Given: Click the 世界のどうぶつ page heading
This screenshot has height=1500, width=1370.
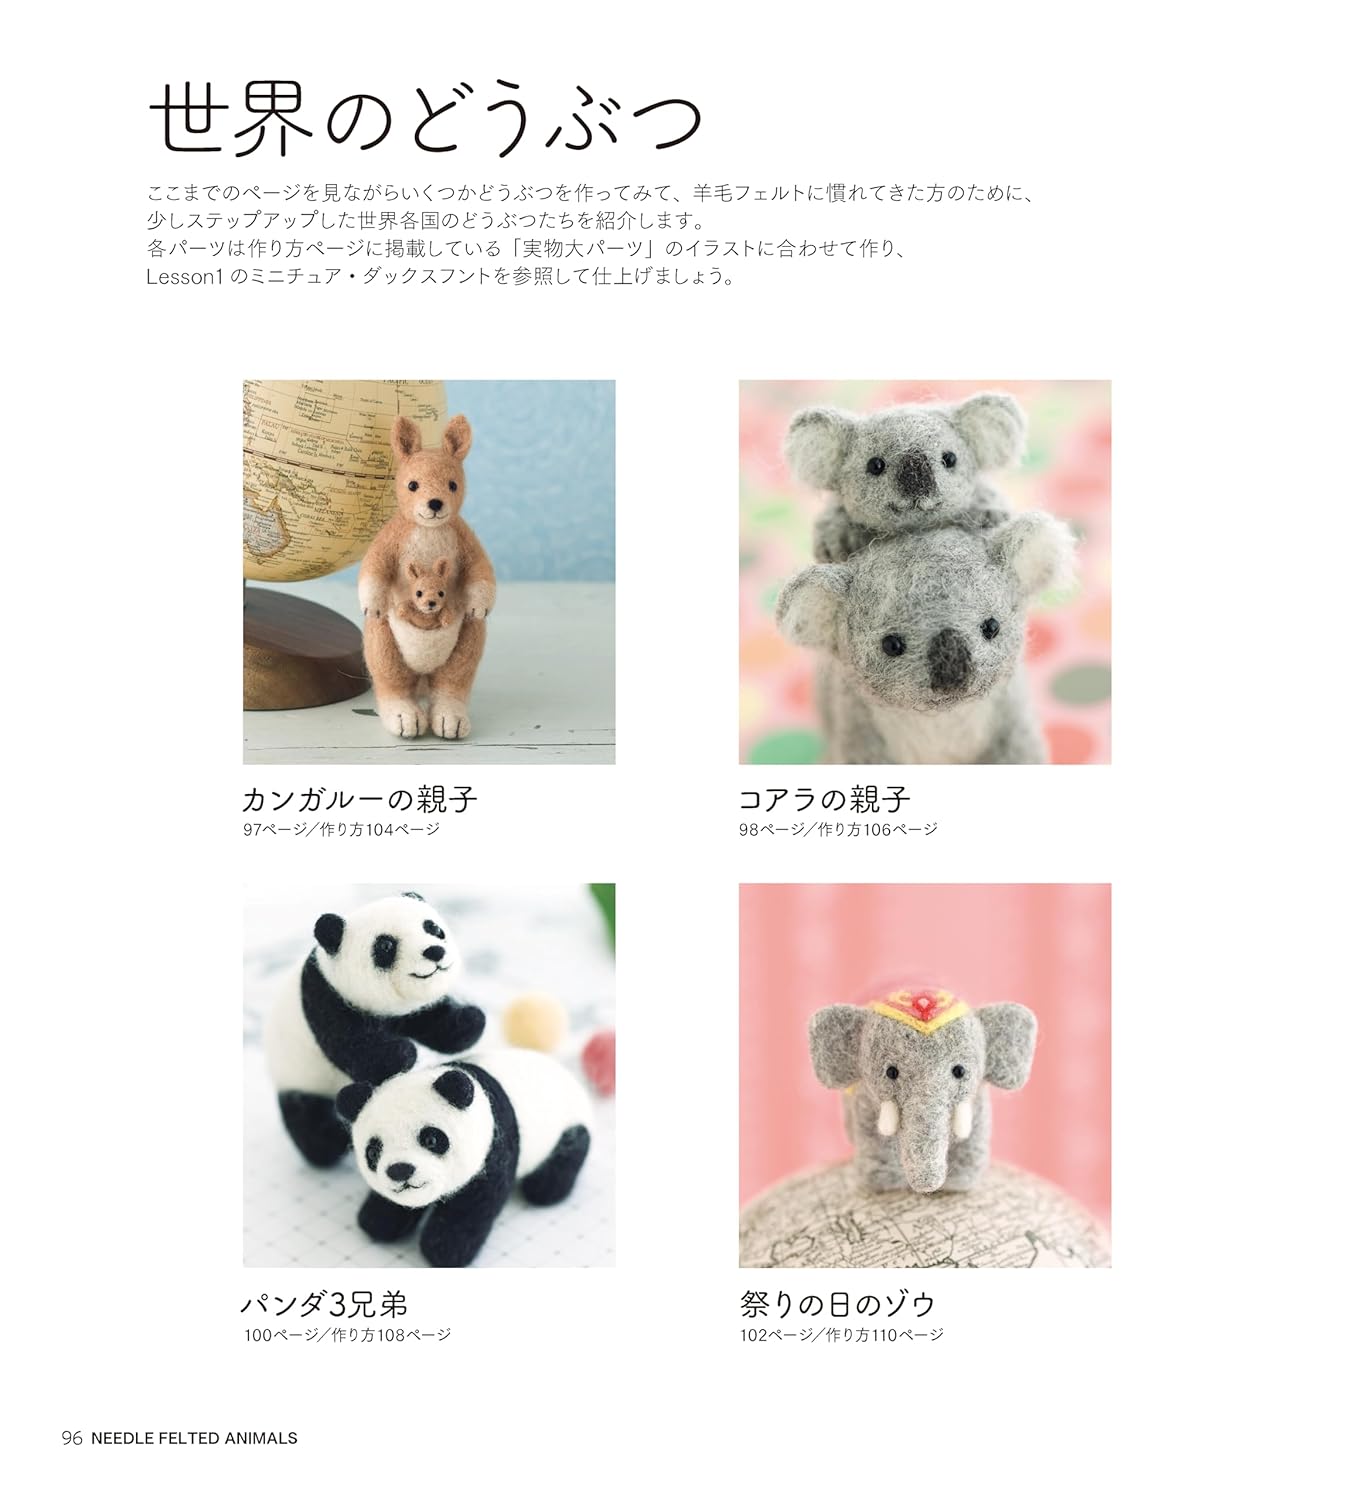Looking at the screenshot, I should (425, 120).
